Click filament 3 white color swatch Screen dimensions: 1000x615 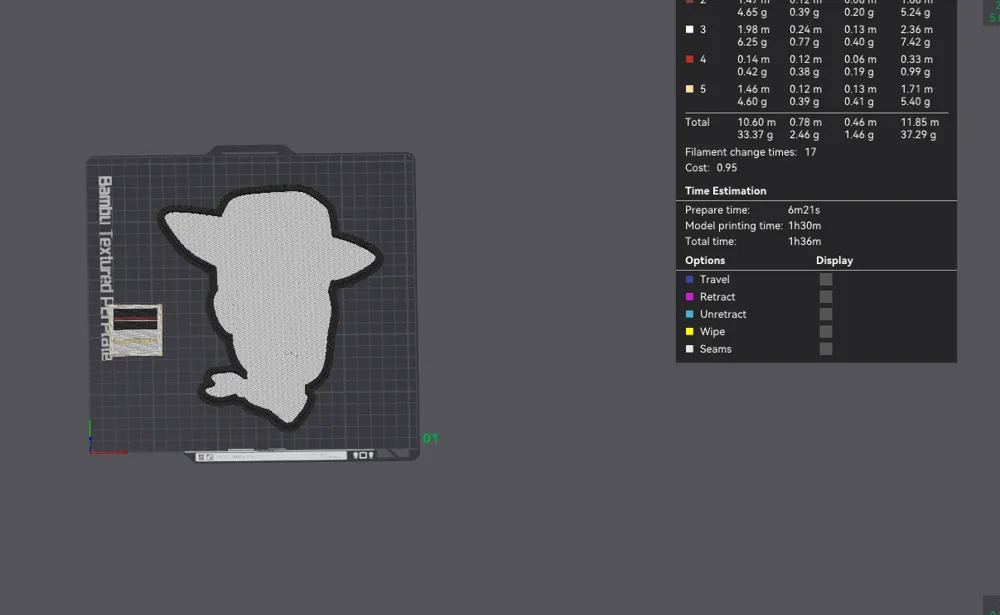(689, 29)
